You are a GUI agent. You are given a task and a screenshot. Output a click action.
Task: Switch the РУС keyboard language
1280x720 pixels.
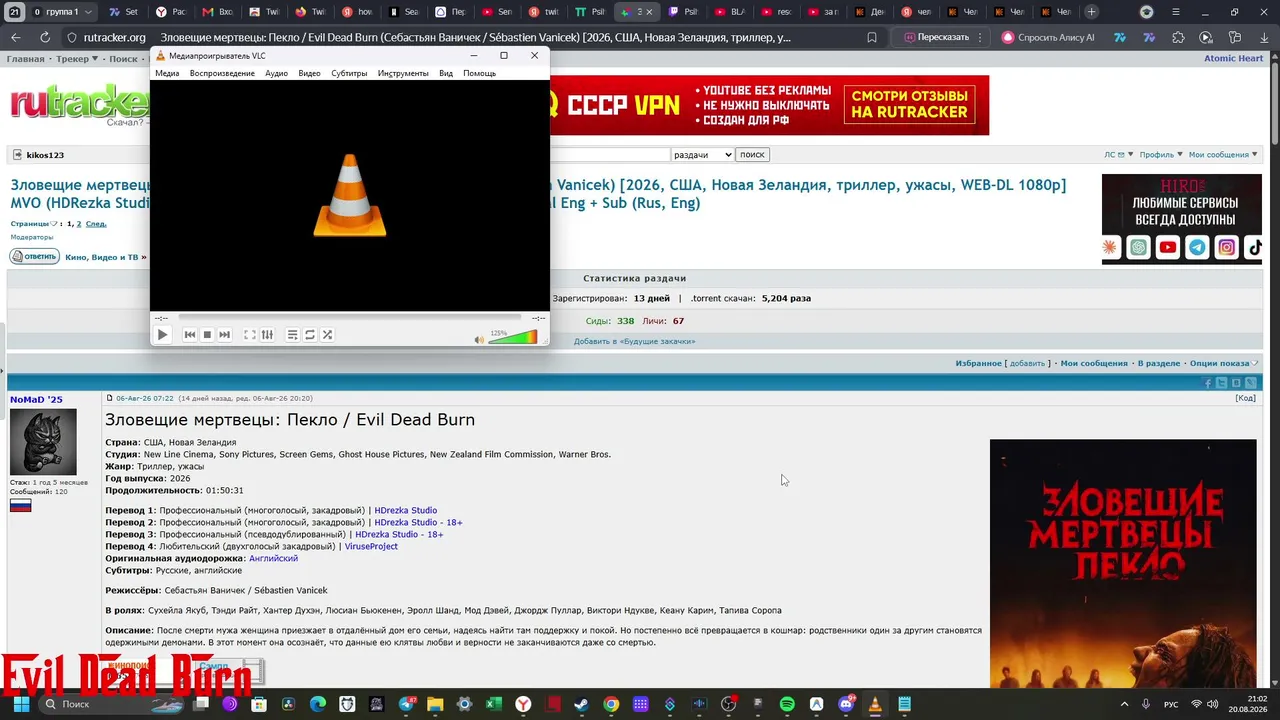1171,704
